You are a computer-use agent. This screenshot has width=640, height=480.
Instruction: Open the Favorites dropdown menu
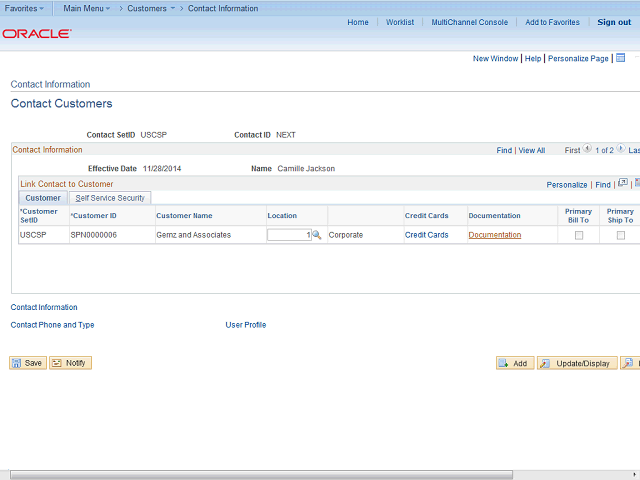click(x=24, y=8)
